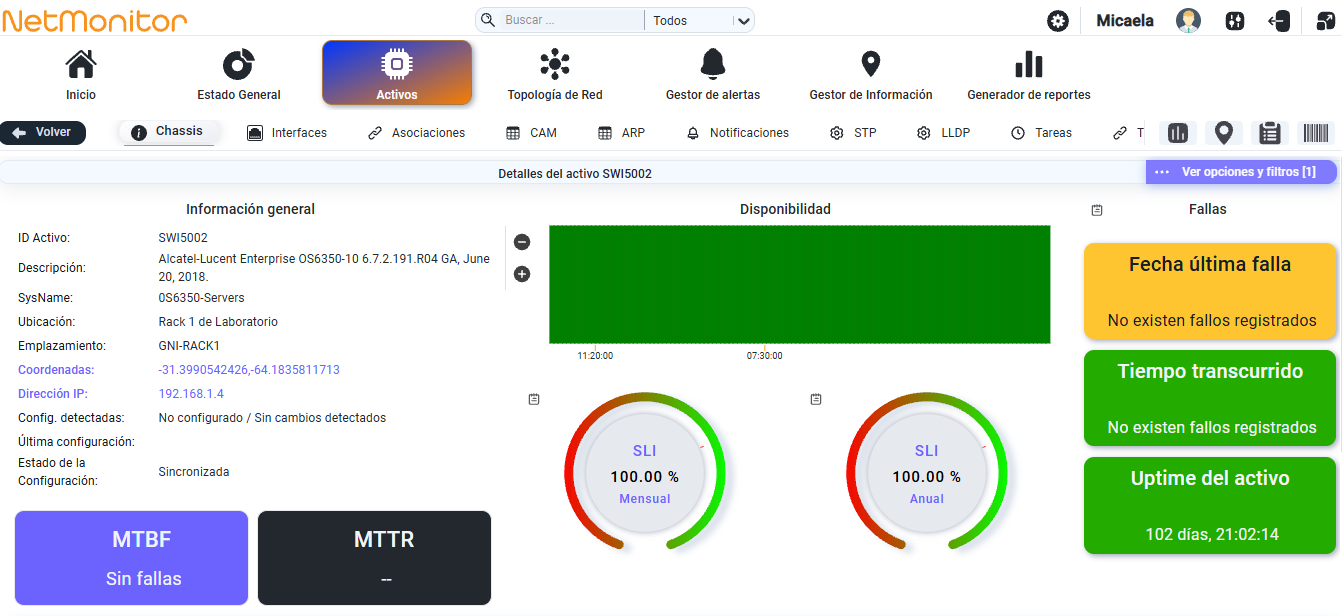Open the Asociaciones tab
1342x616 pixels.
point(416,133)
